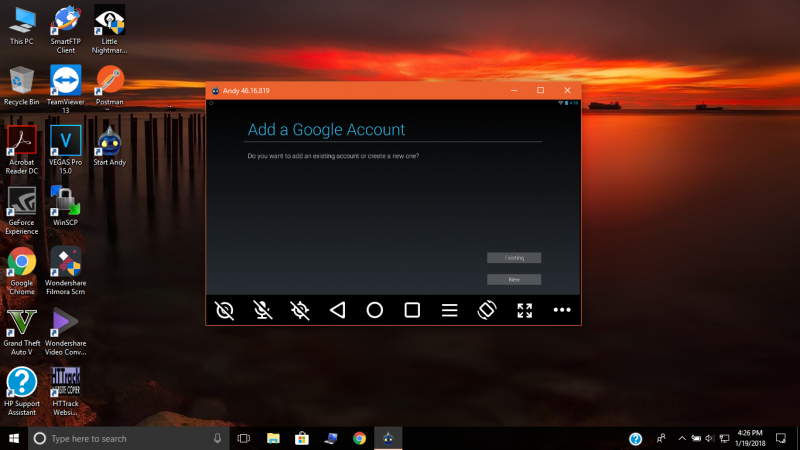Click the Windows search box
Viewport: 800px width, 450px height.
[x=127, y=439]
